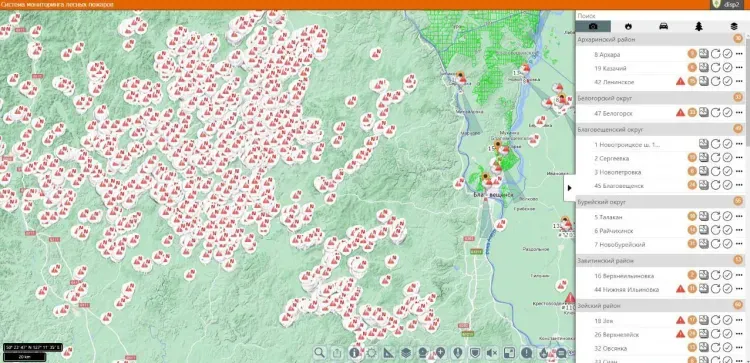The image size is (750, 363).
Task: Click the split-window layout icon in toolbar
Action: [x=509, y=353]
